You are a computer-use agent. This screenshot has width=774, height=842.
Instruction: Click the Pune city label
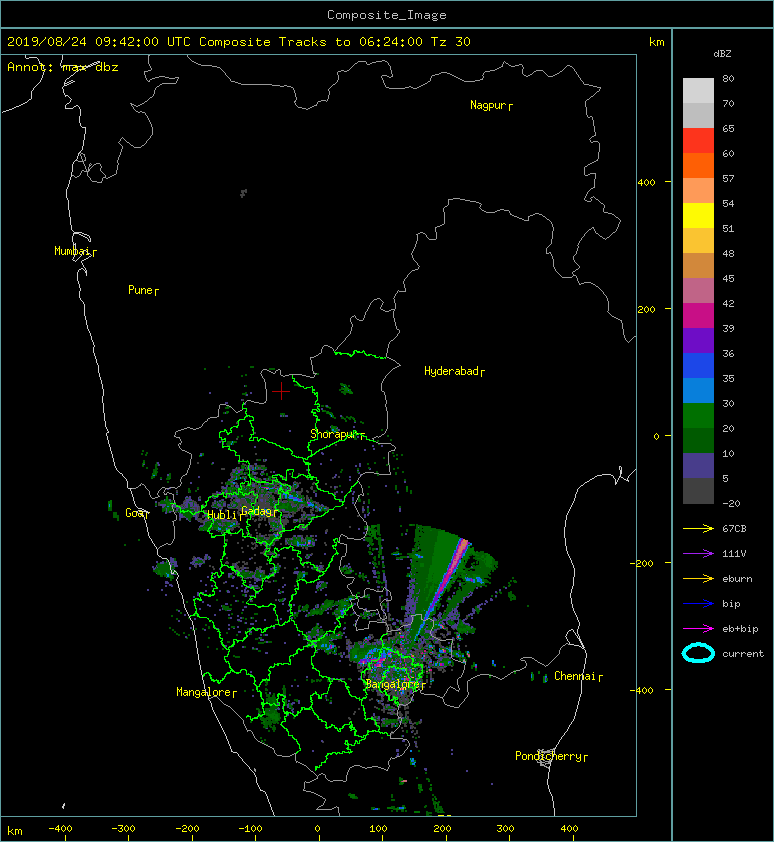(143, 290)
